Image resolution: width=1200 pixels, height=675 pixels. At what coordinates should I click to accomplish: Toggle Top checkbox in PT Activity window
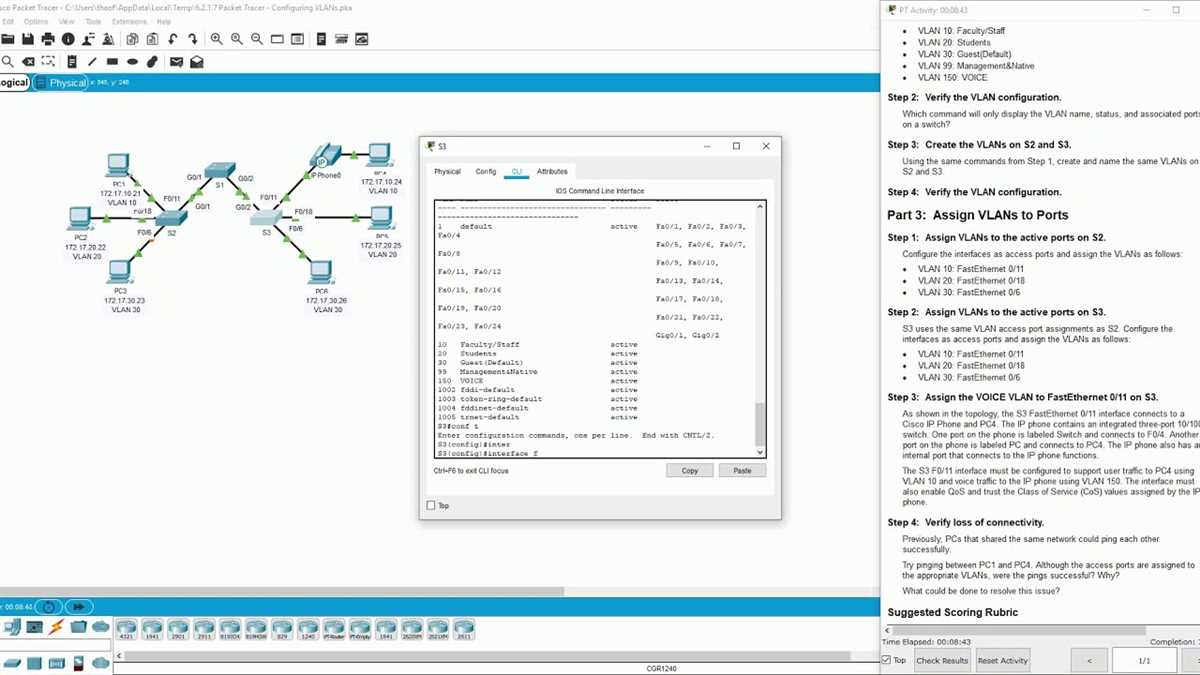point(886,660)
